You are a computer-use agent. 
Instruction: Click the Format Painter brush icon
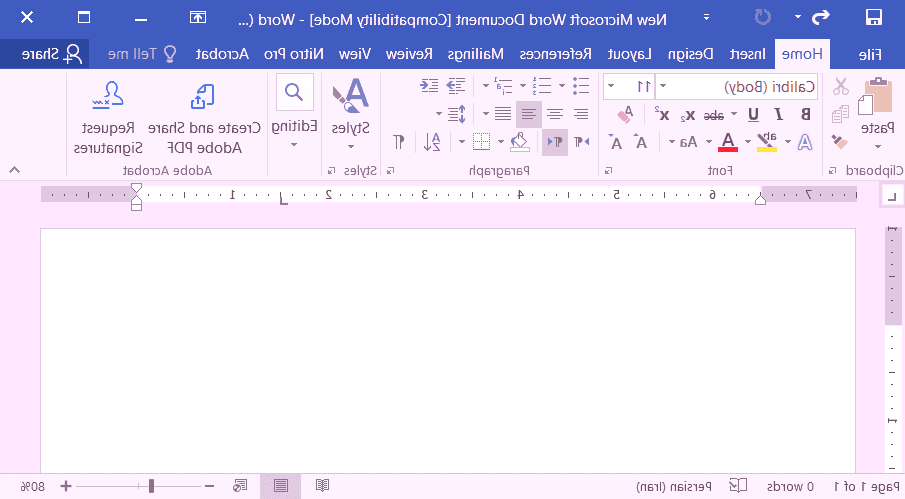pyautogui.click(x=840, y=141)
